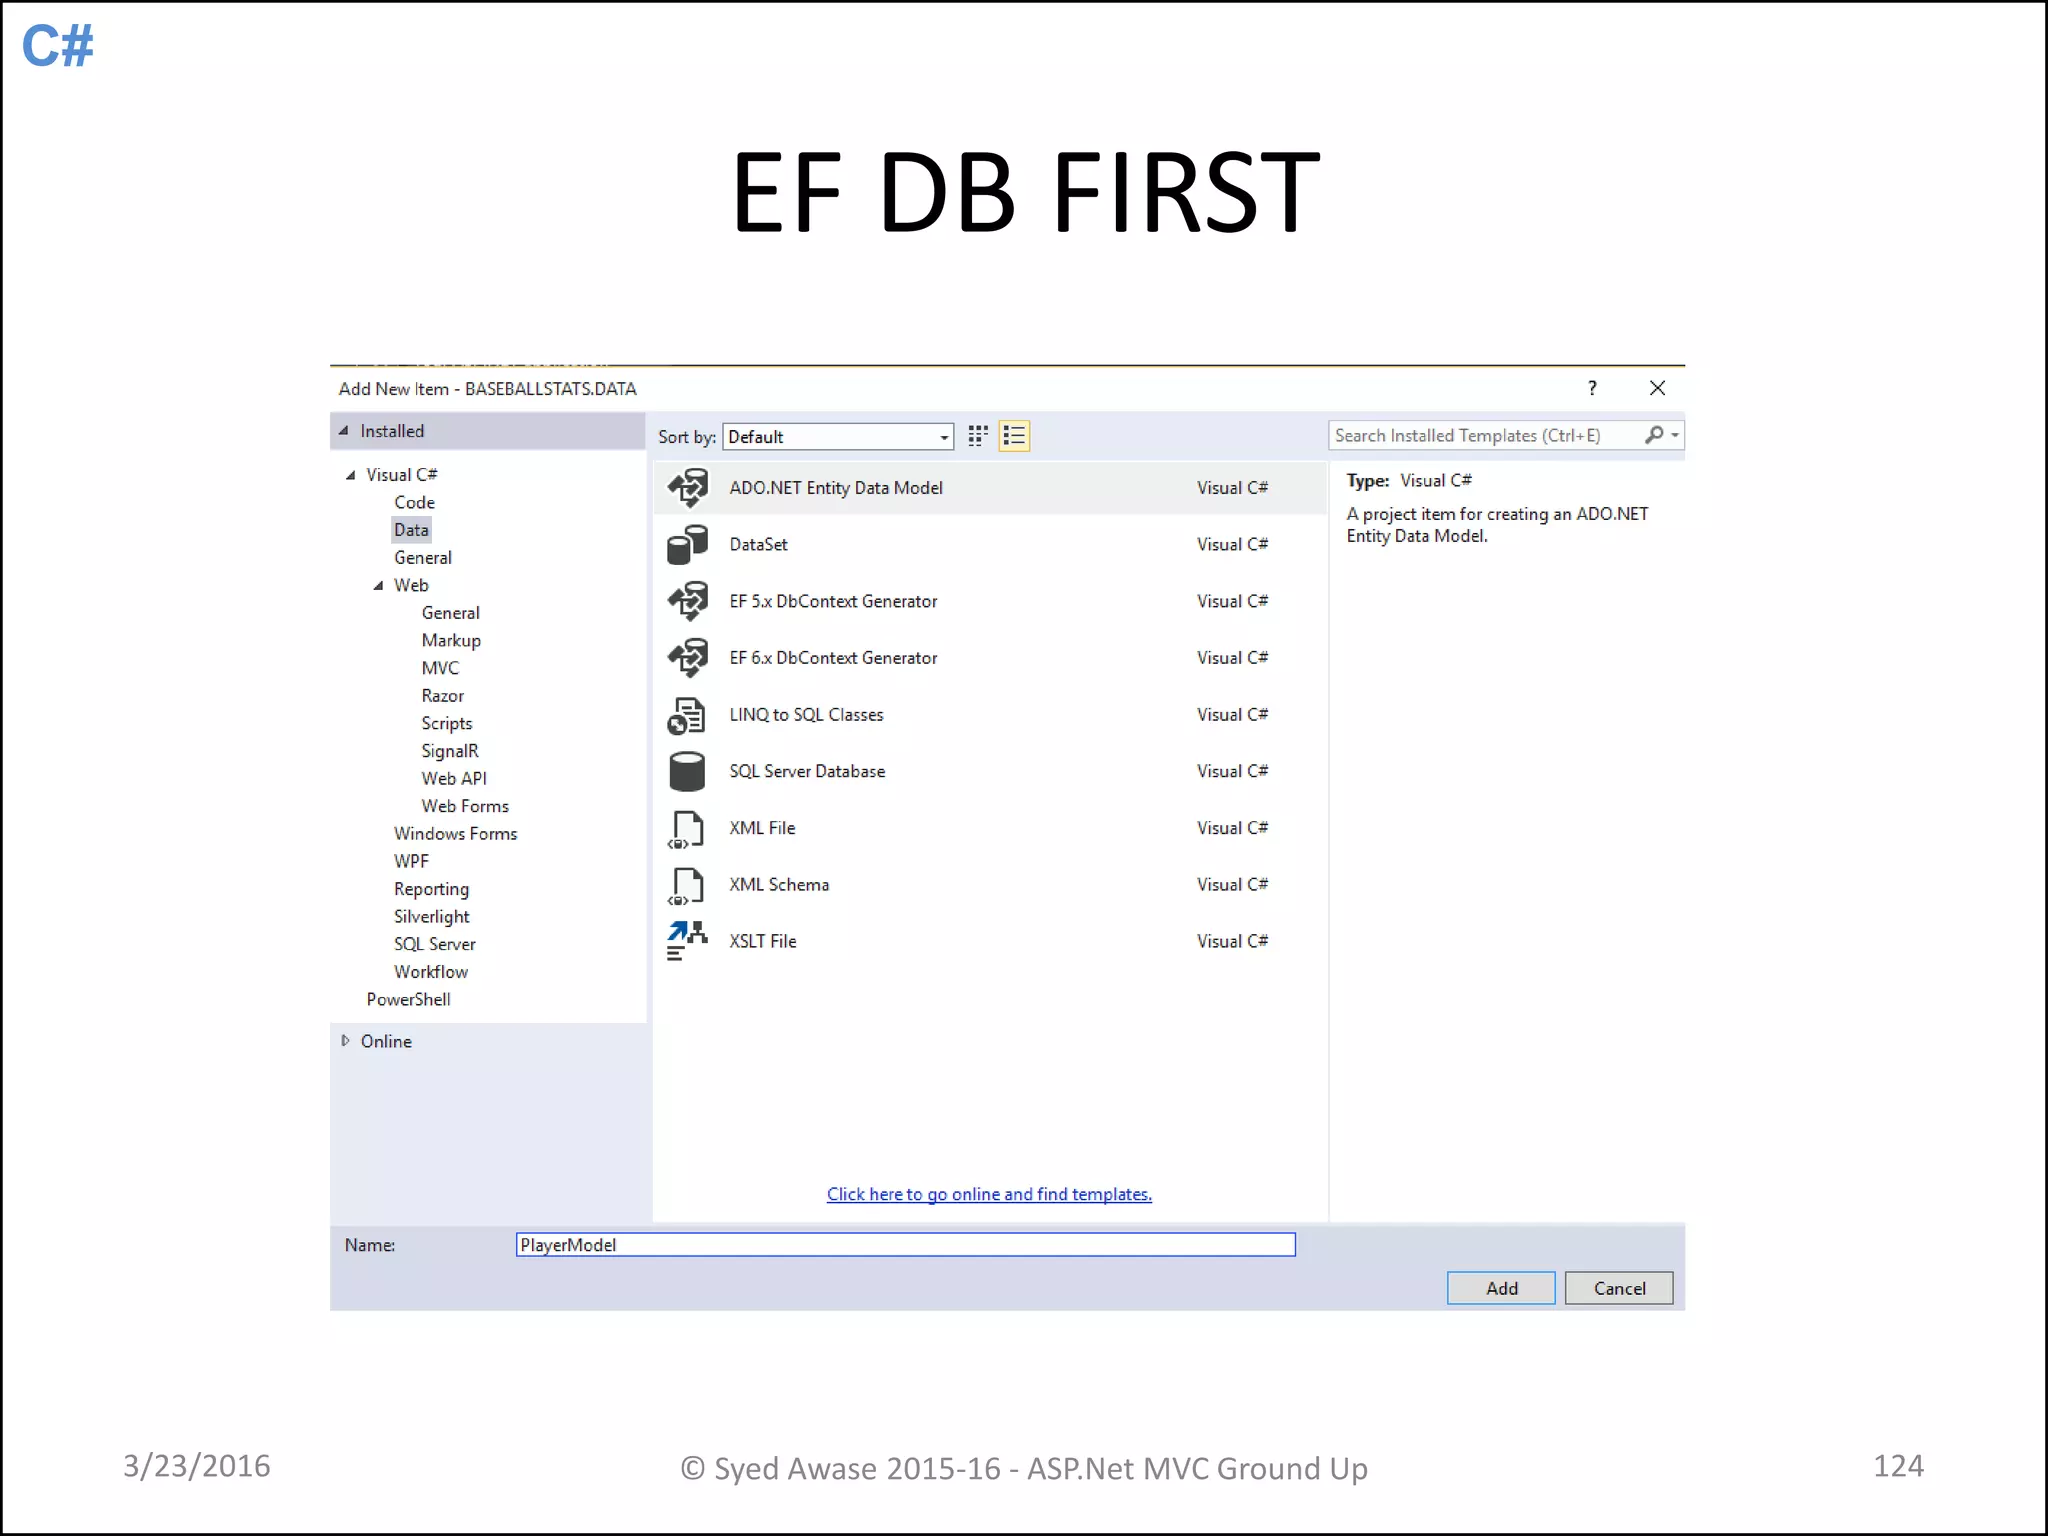Select the Web Forms category
Screen dimensions: 2048x1536
465,806
